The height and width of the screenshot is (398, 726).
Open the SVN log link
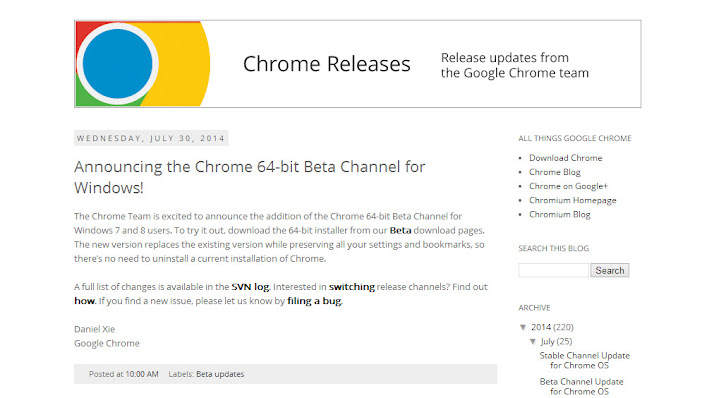pyautogui.click(x=250, y=287)
